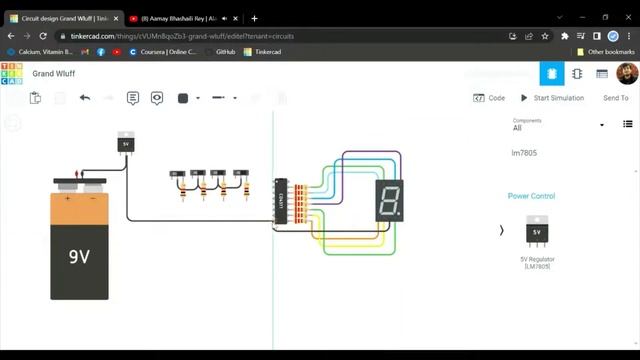Open Other bookmarks folder
The image size is (640, 360).
click(x=606, y=52)
